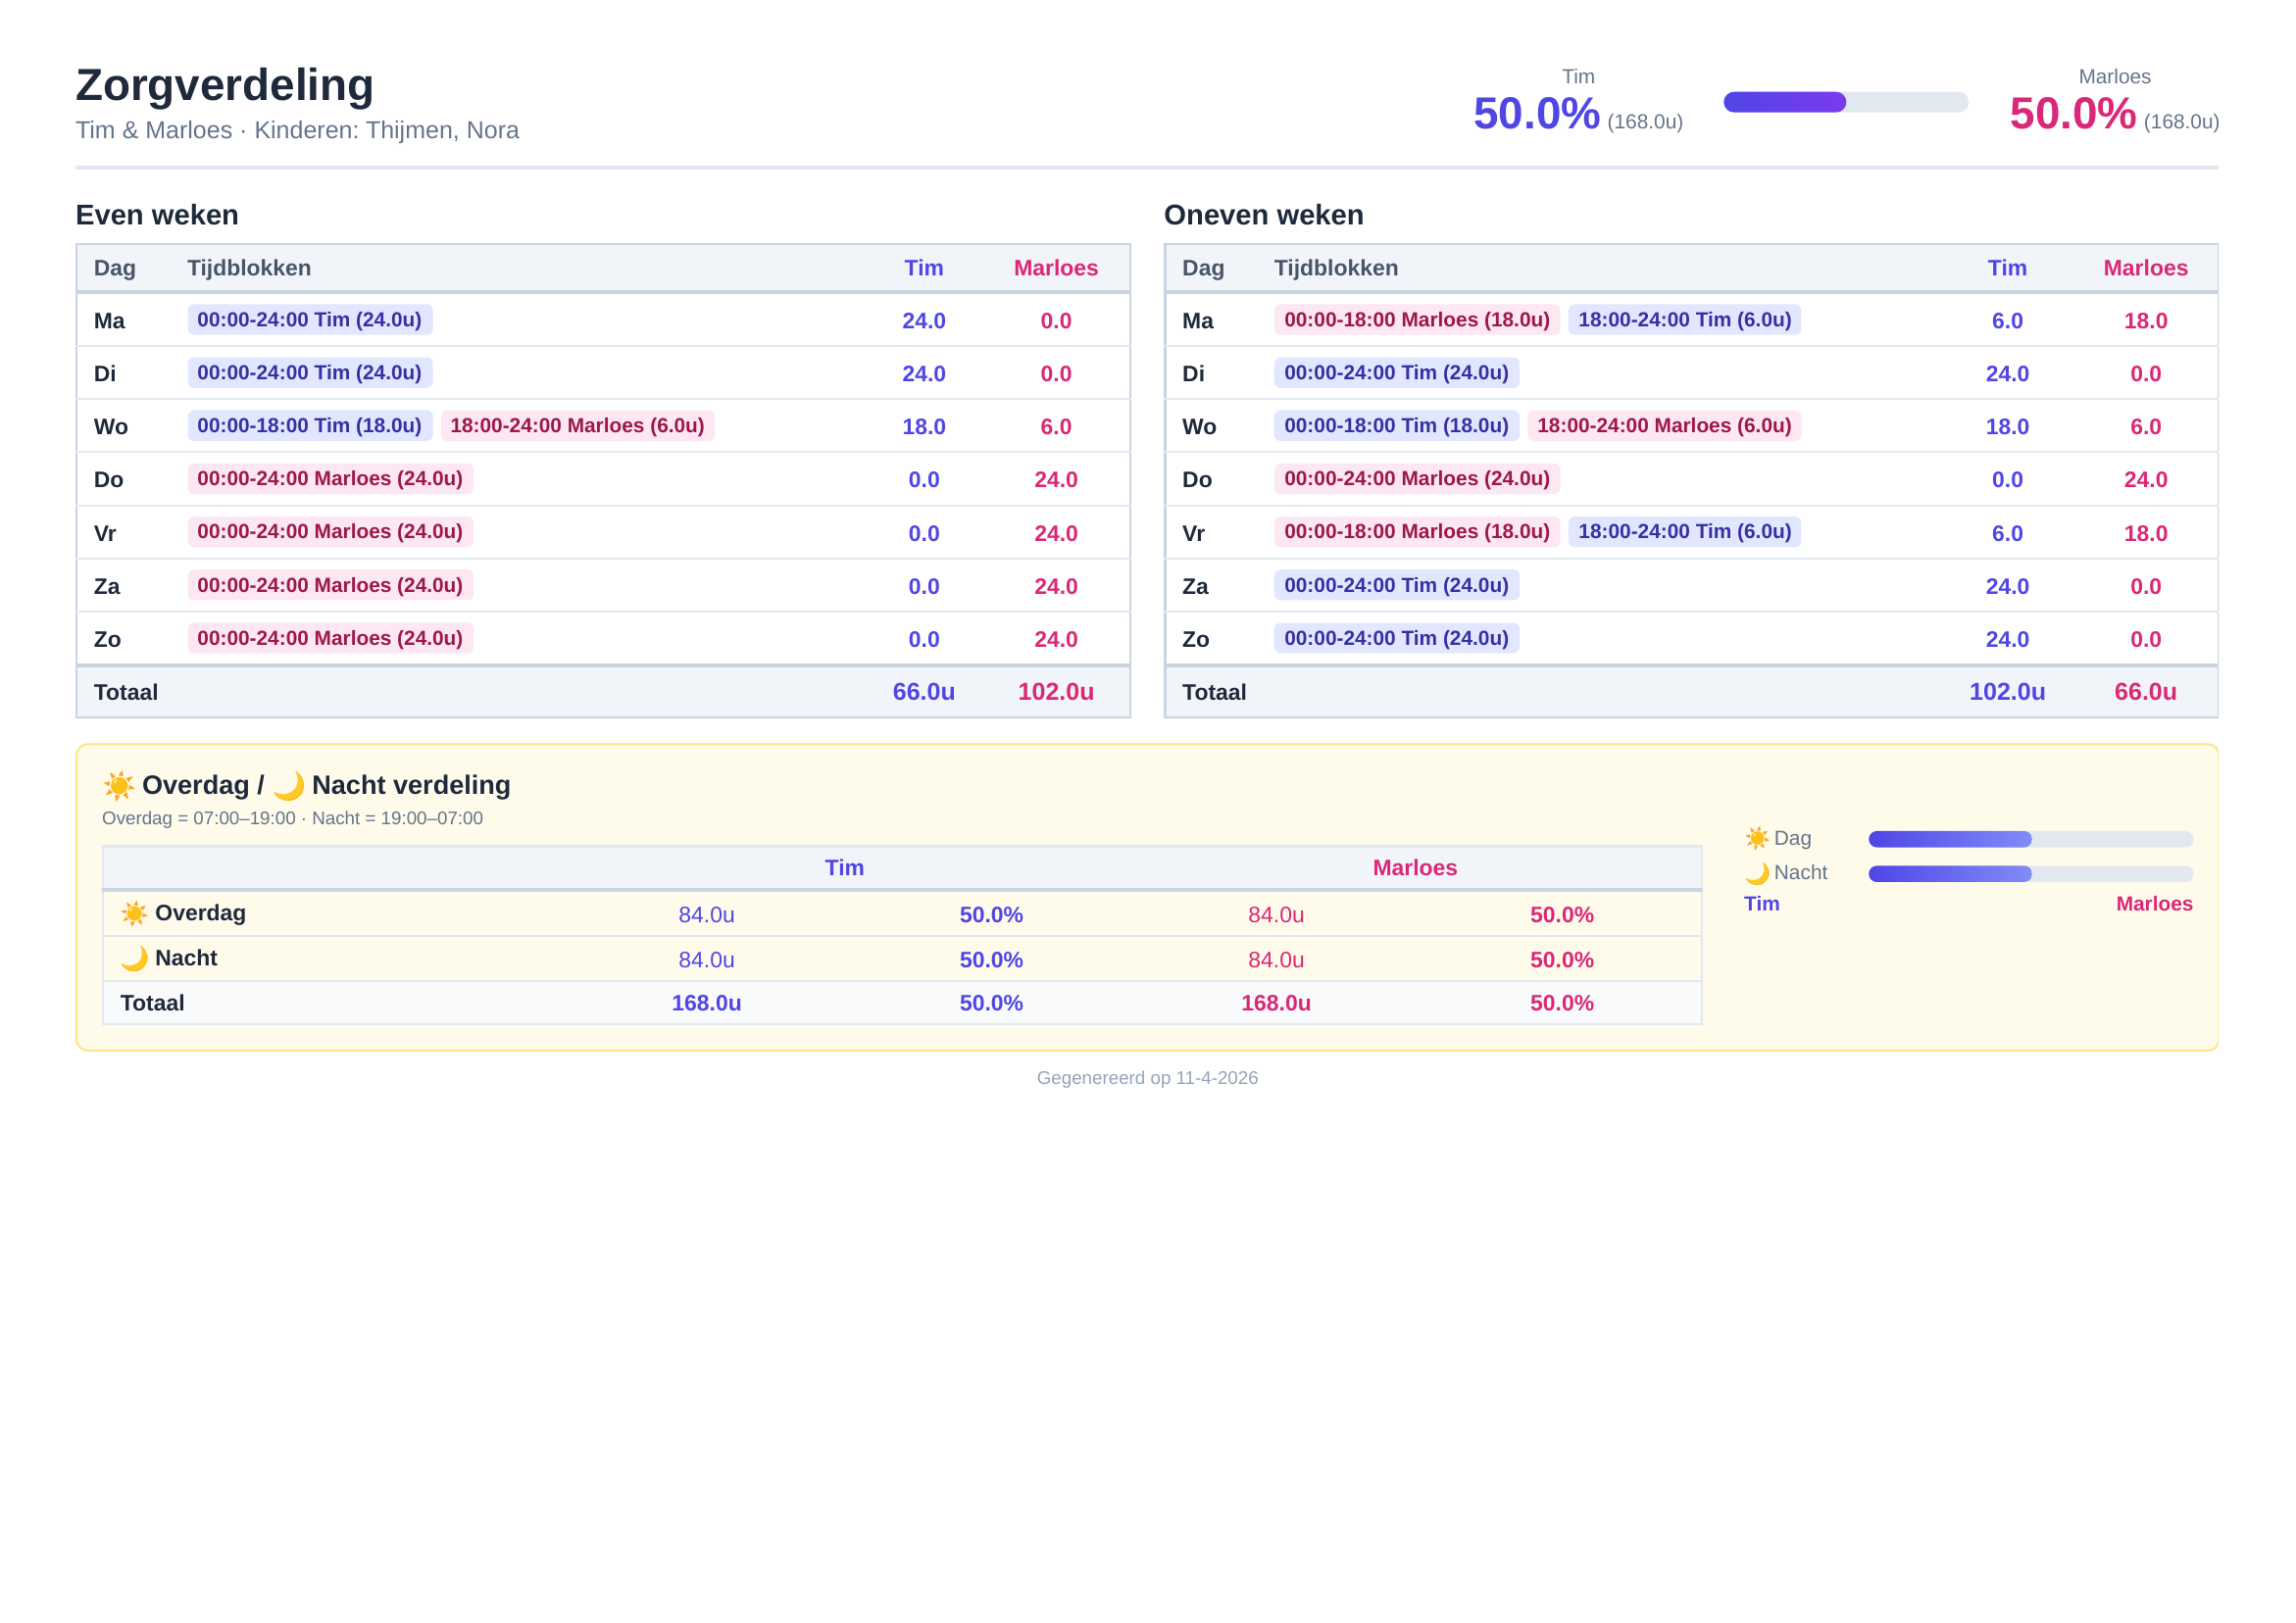The height and width of the screenshot is (1623, 2296).
Task: Click Even weken Wo block 18:00-24:00 Marloes
Action: (x=577, y=426)
